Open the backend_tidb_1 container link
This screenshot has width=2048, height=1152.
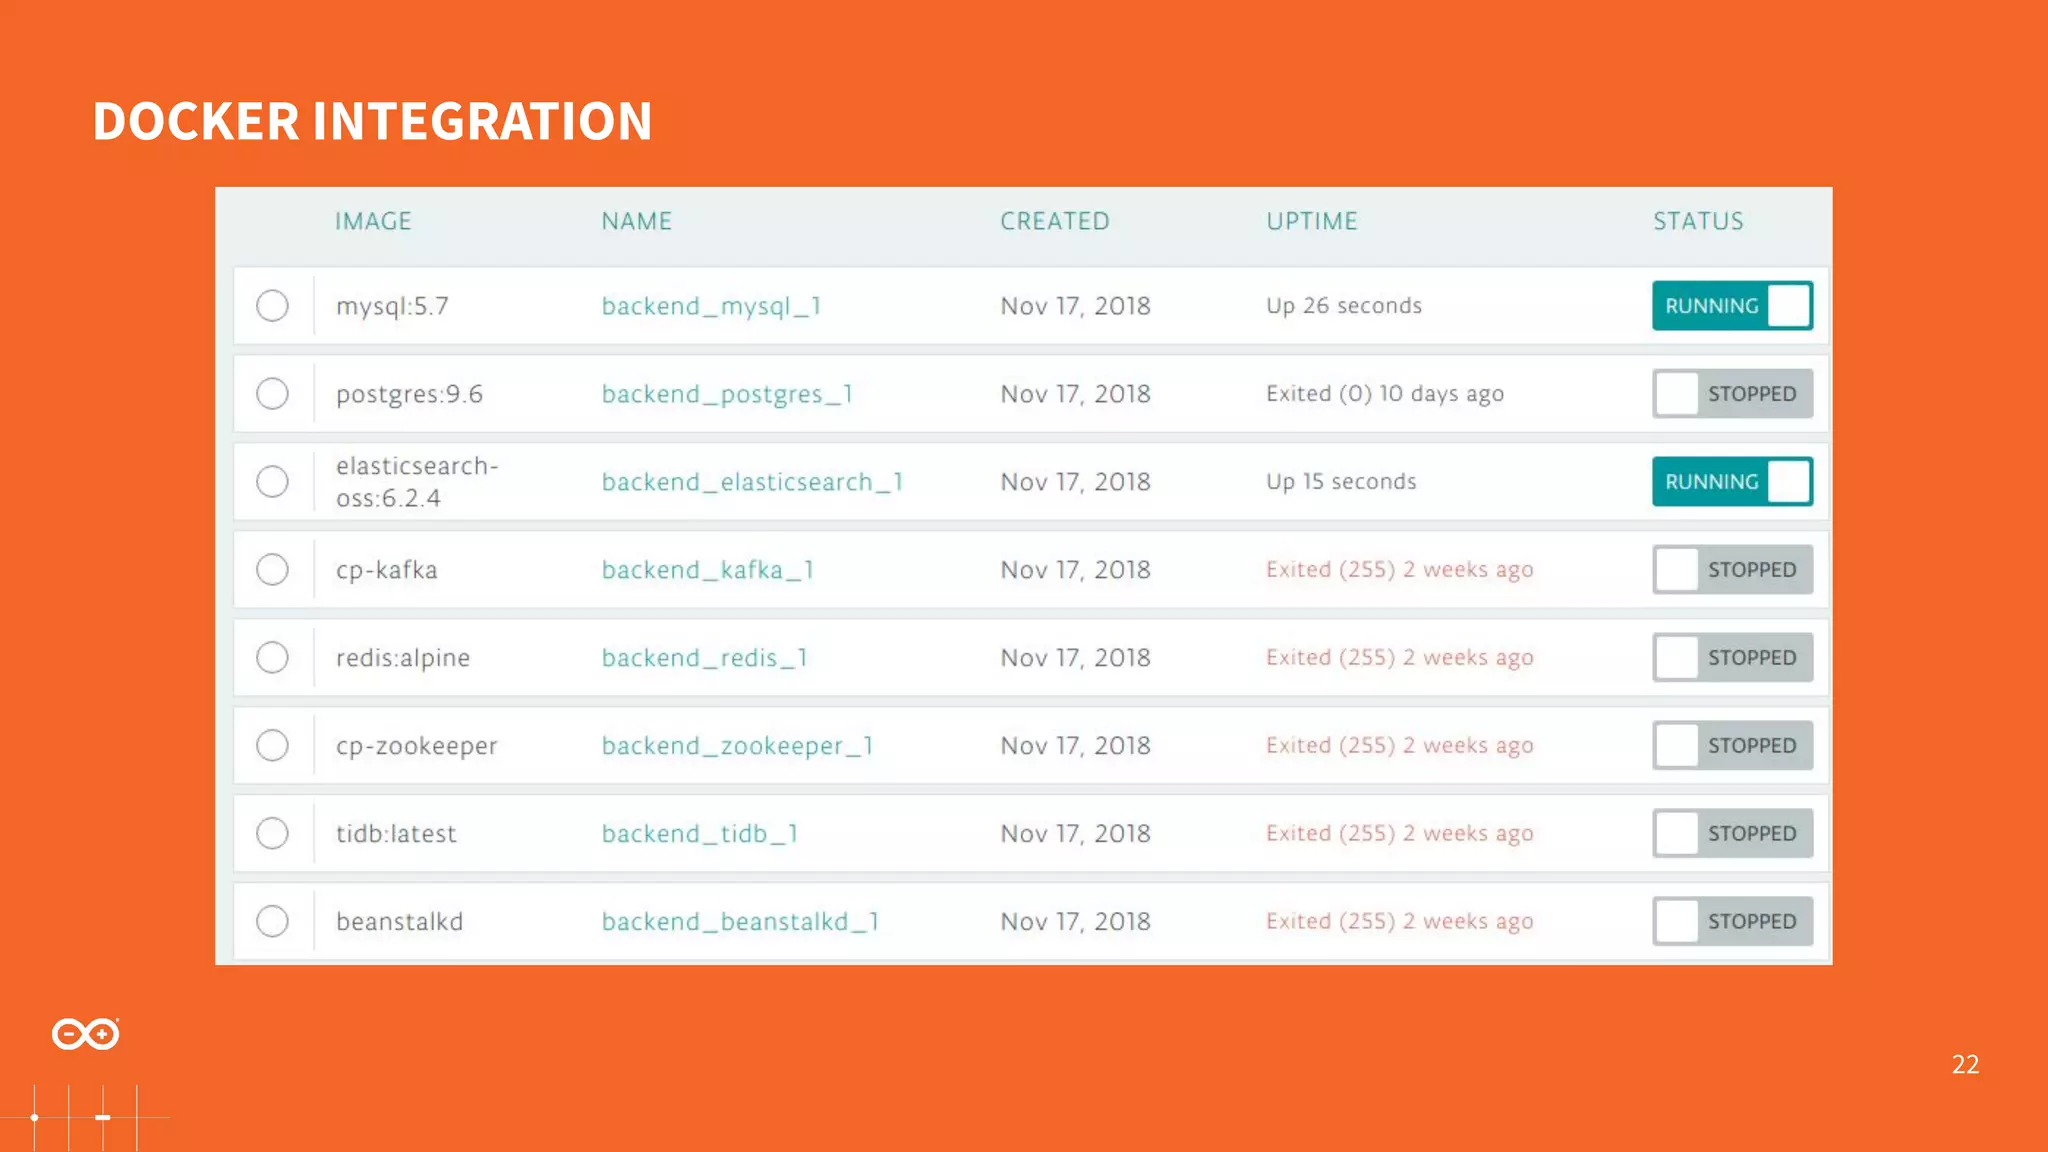pos(700,835)
